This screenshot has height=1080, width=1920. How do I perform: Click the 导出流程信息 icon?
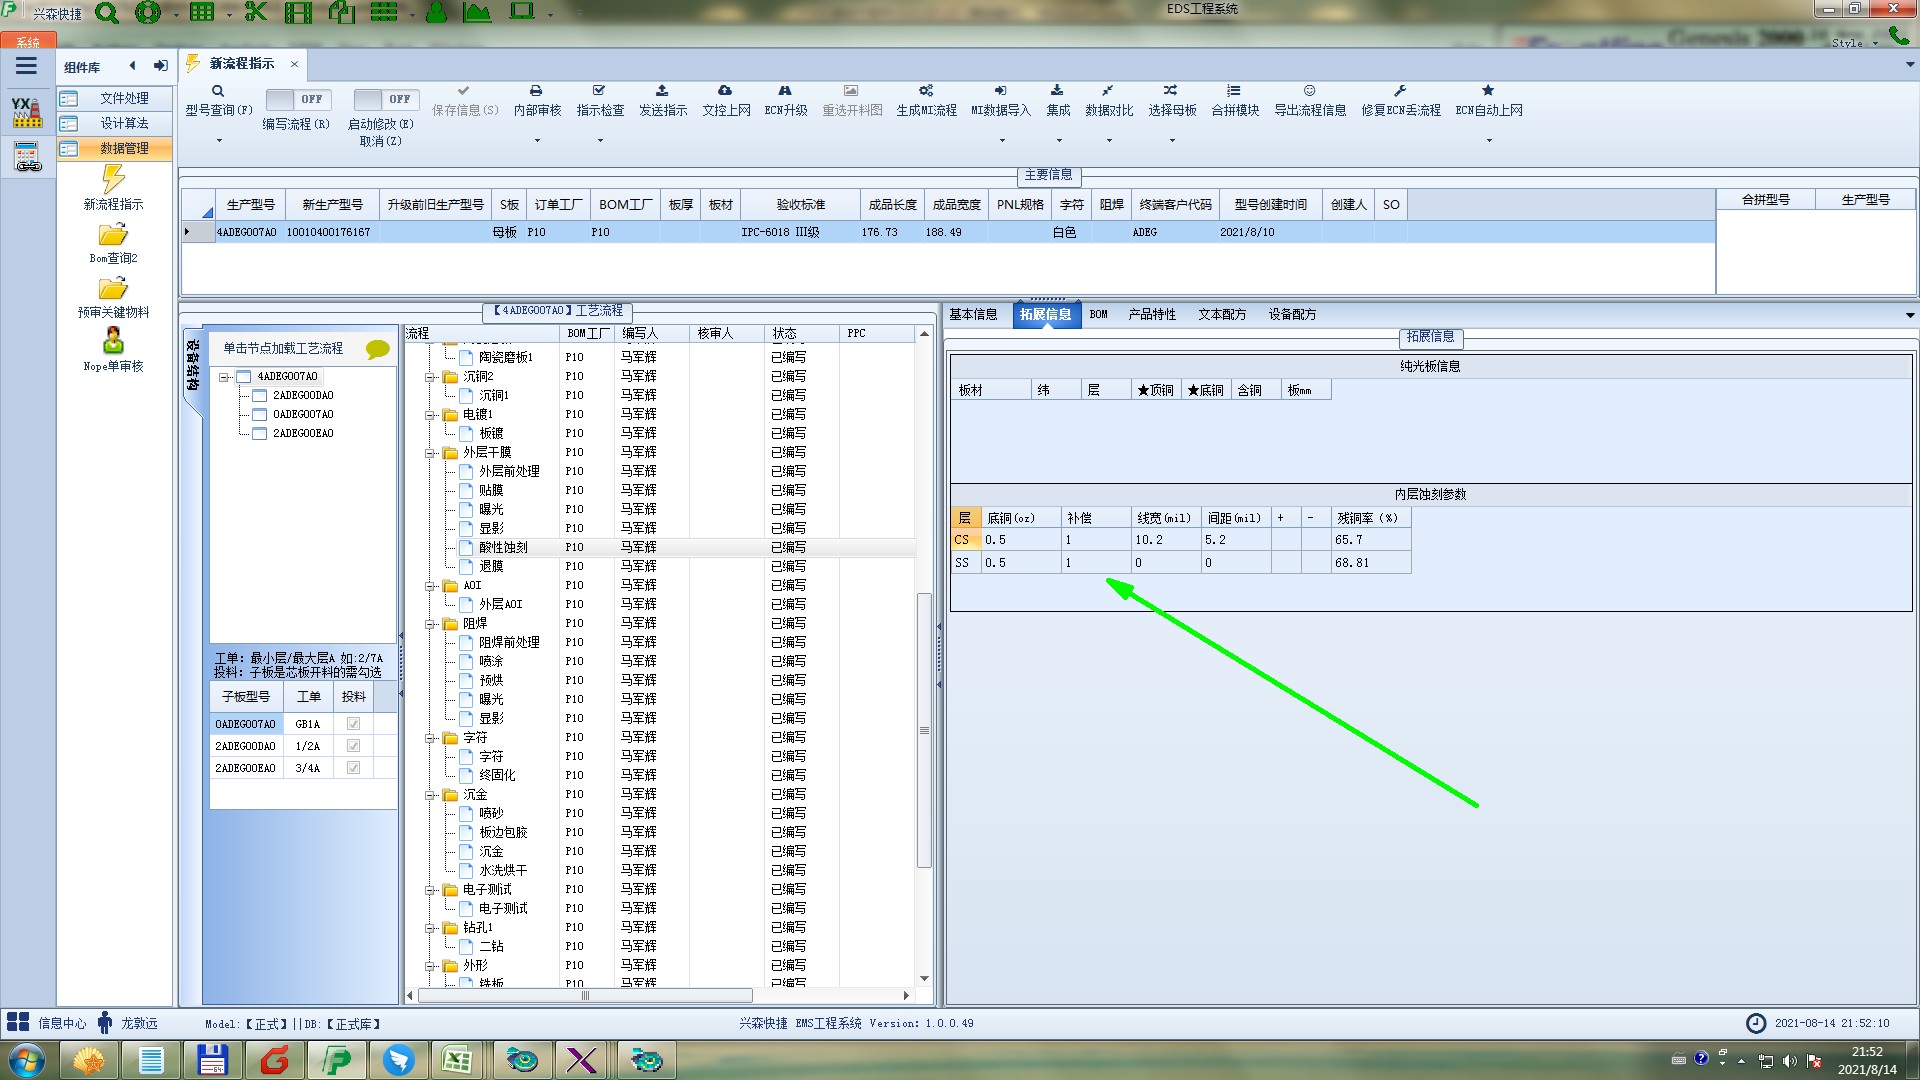click(1309, 91)
